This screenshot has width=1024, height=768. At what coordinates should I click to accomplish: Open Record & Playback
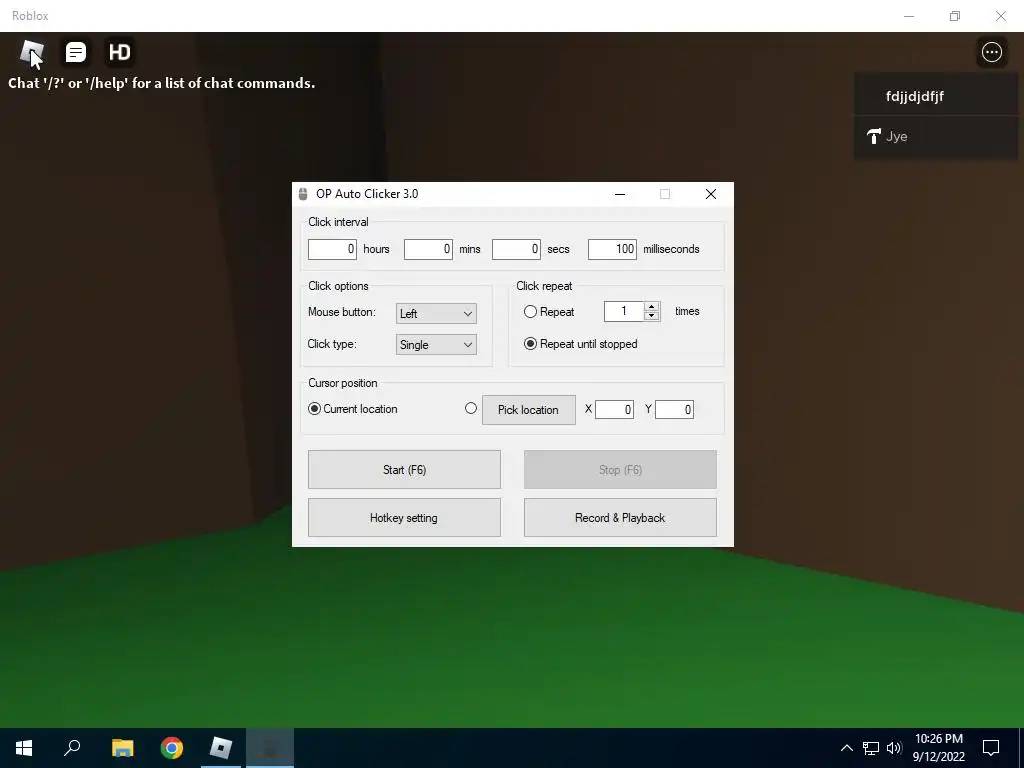[x=620, y=518]
